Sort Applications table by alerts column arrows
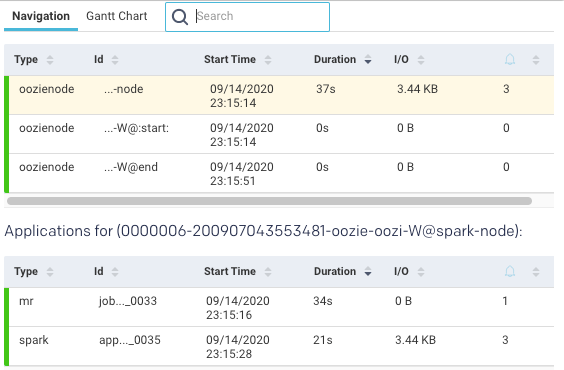564x370 pixels. tap(536, 272)
